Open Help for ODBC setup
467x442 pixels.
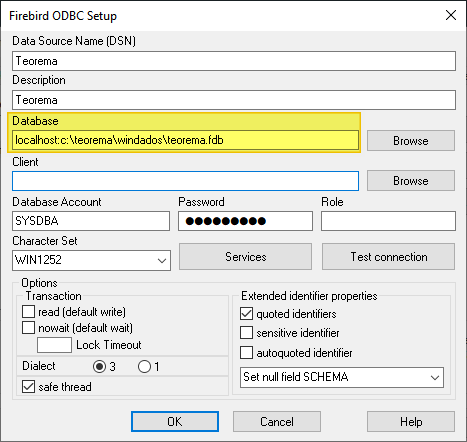(411, 422)
